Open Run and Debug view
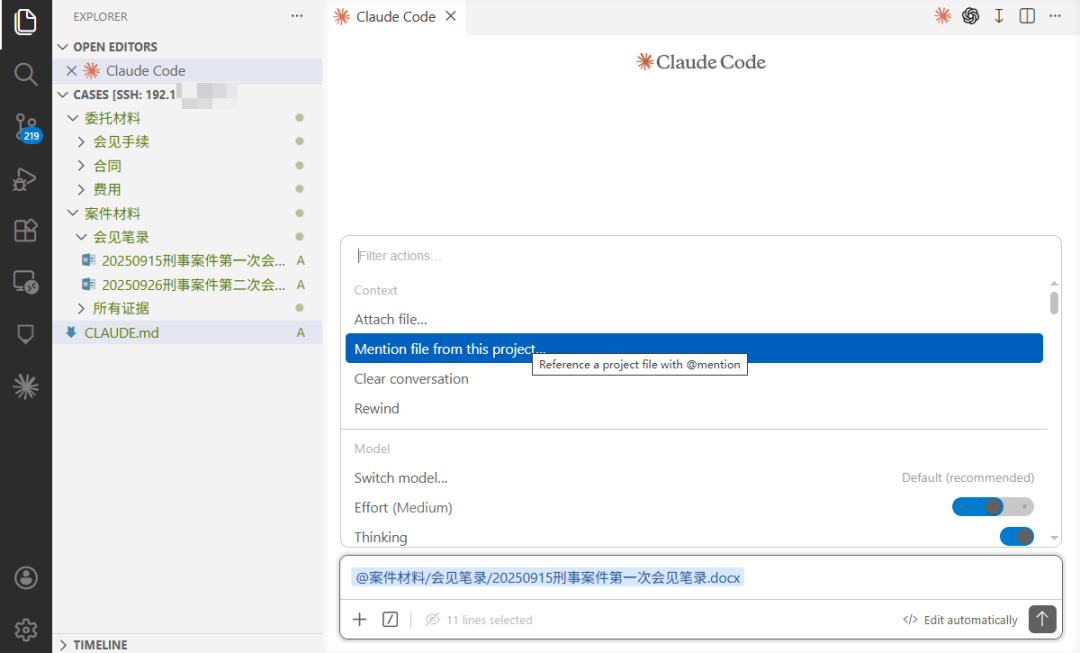 (x=25, y=179)
